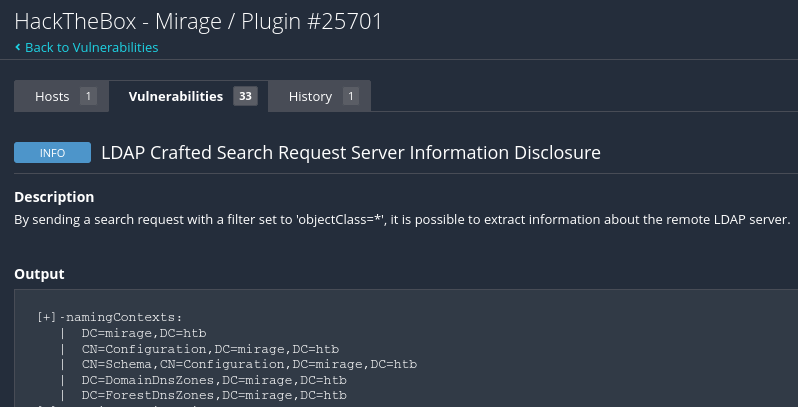798x407 pixels.
Task: Go back via Back to Vulnerabilities link
Action: point(92,47)
